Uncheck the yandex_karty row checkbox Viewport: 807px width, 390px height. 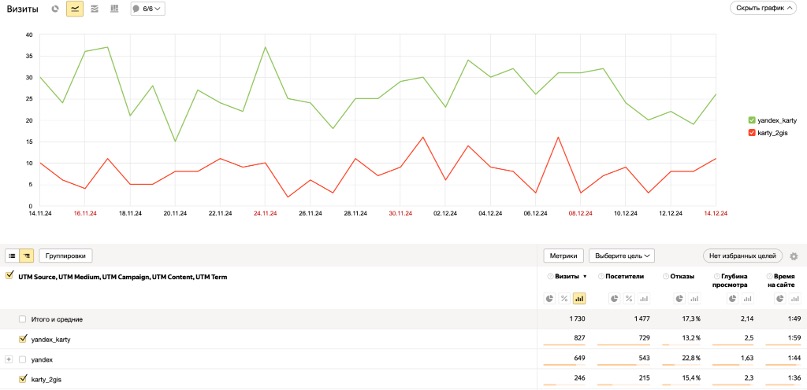(x=22, y=339)
